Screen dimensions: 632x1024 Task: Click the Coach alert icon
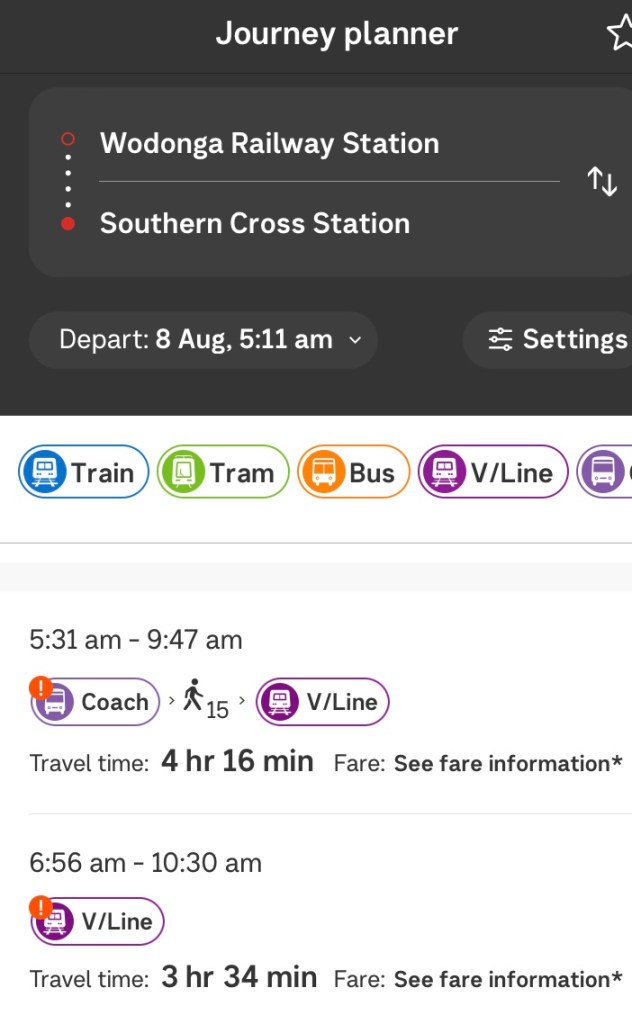pos(41,688)
